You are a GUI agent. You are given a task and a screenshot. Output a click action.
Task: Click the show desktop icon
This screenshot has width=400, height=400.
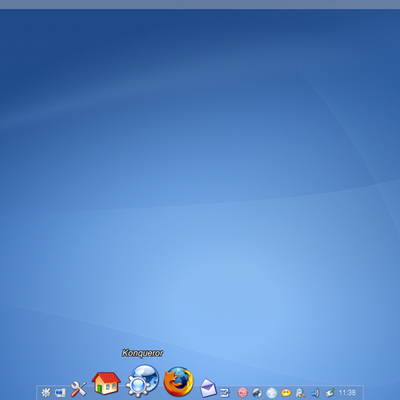pyautogui.click(x=60, y=393)
